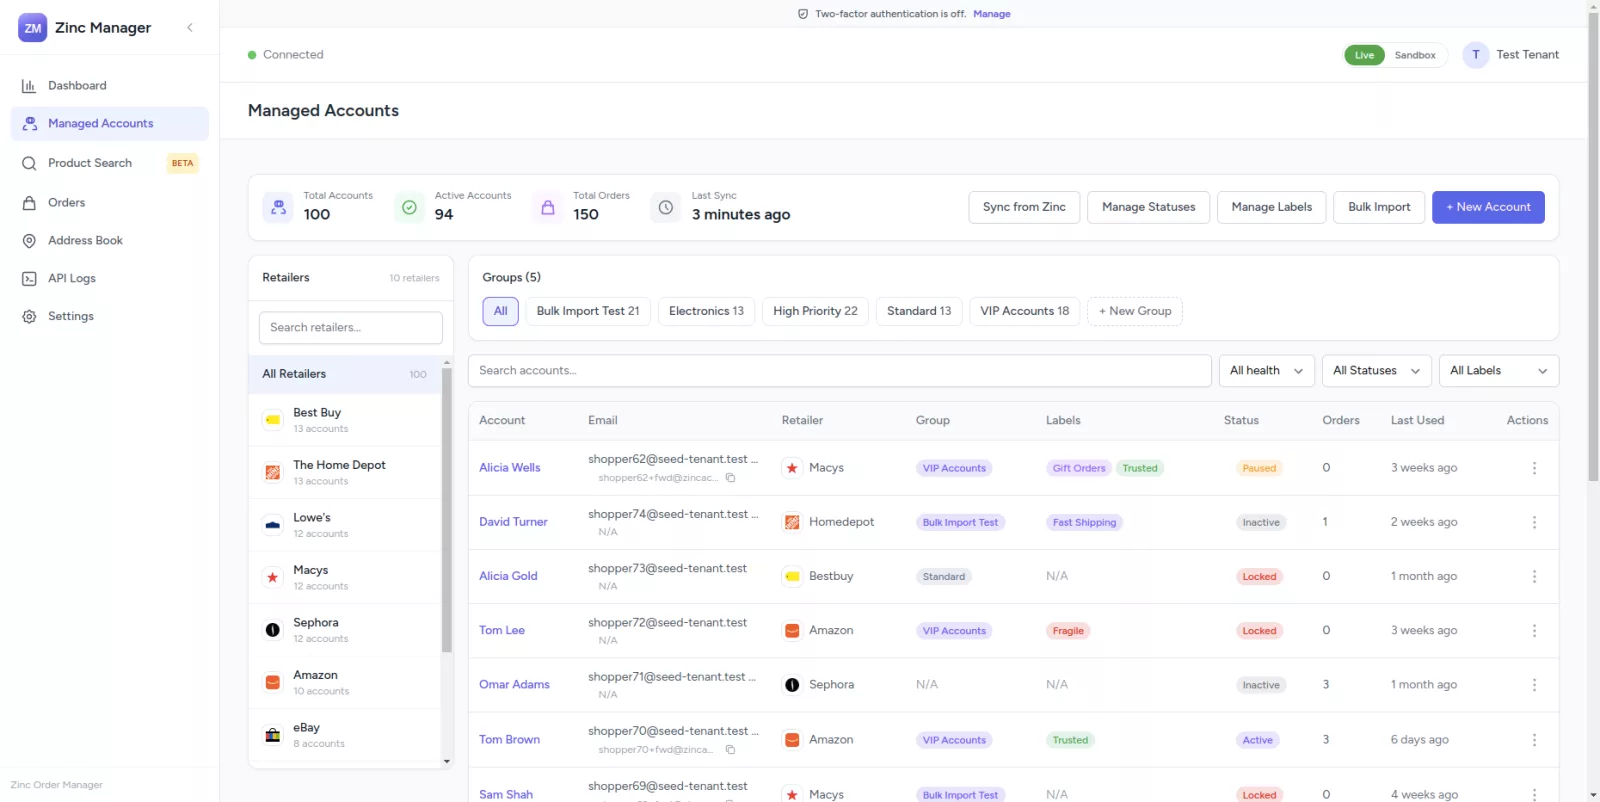The height and width of the screenshot is (802, 1600).
Task: Open Managed Accounts in the sidebar
Action: [110, 124]
